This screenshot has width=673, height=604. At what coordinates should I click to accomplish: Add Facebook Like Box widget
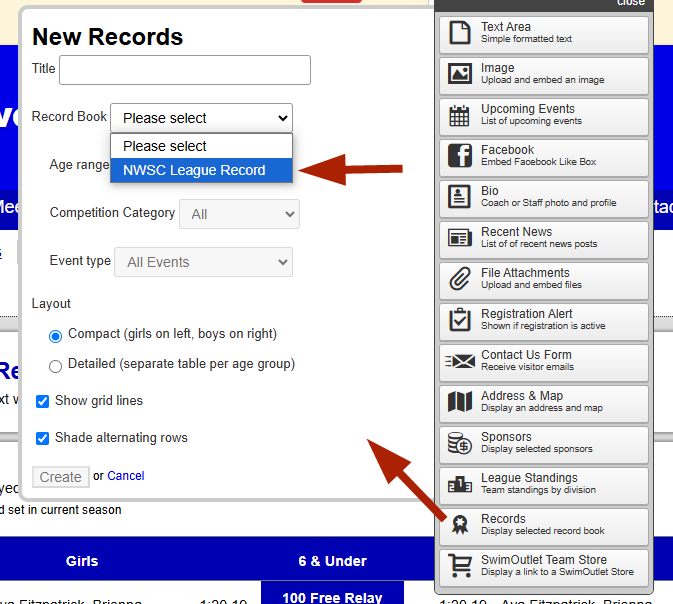point(544,158)
